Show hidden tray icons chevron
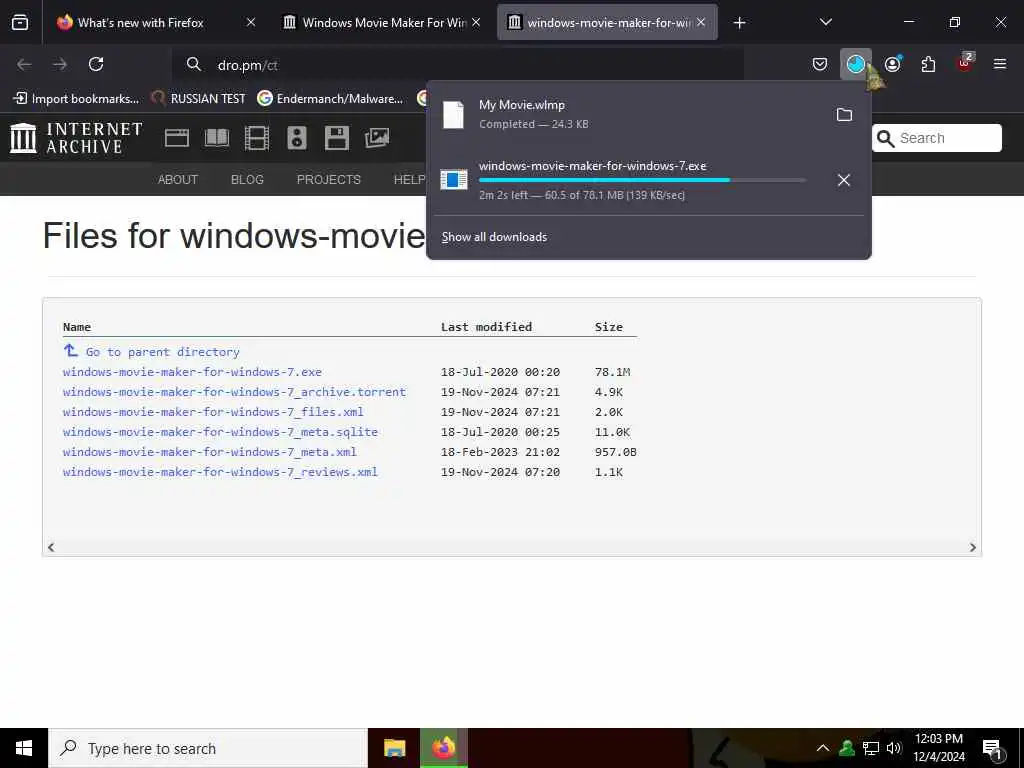This screenshot has height=768, width=1024. pyautogui.click(x=823, y=748)
